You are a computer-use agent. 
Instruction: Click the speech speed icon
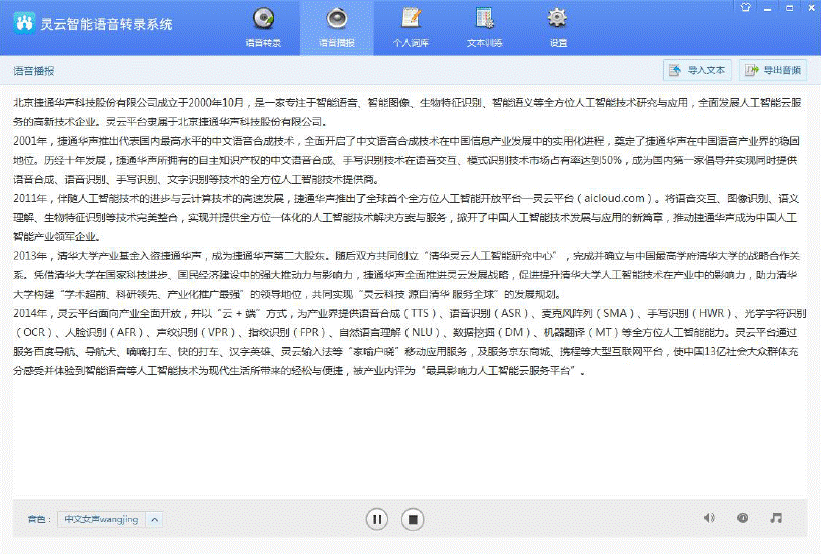coord(742,518)
